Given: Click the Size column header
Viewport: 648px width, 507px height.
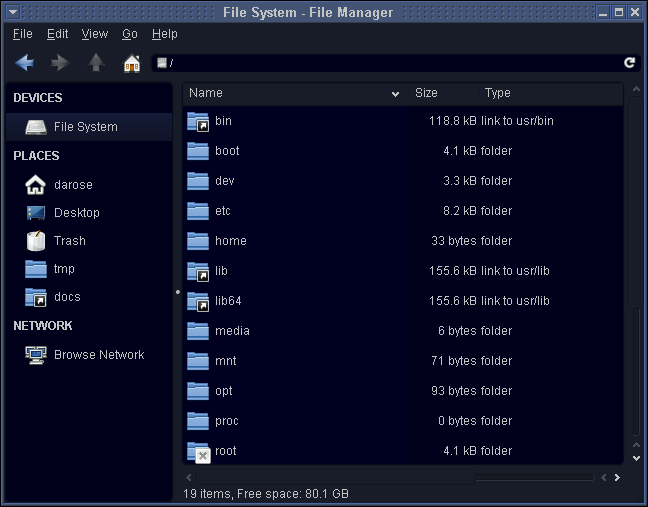Looking at the screenshot, I should click(426, 93).
